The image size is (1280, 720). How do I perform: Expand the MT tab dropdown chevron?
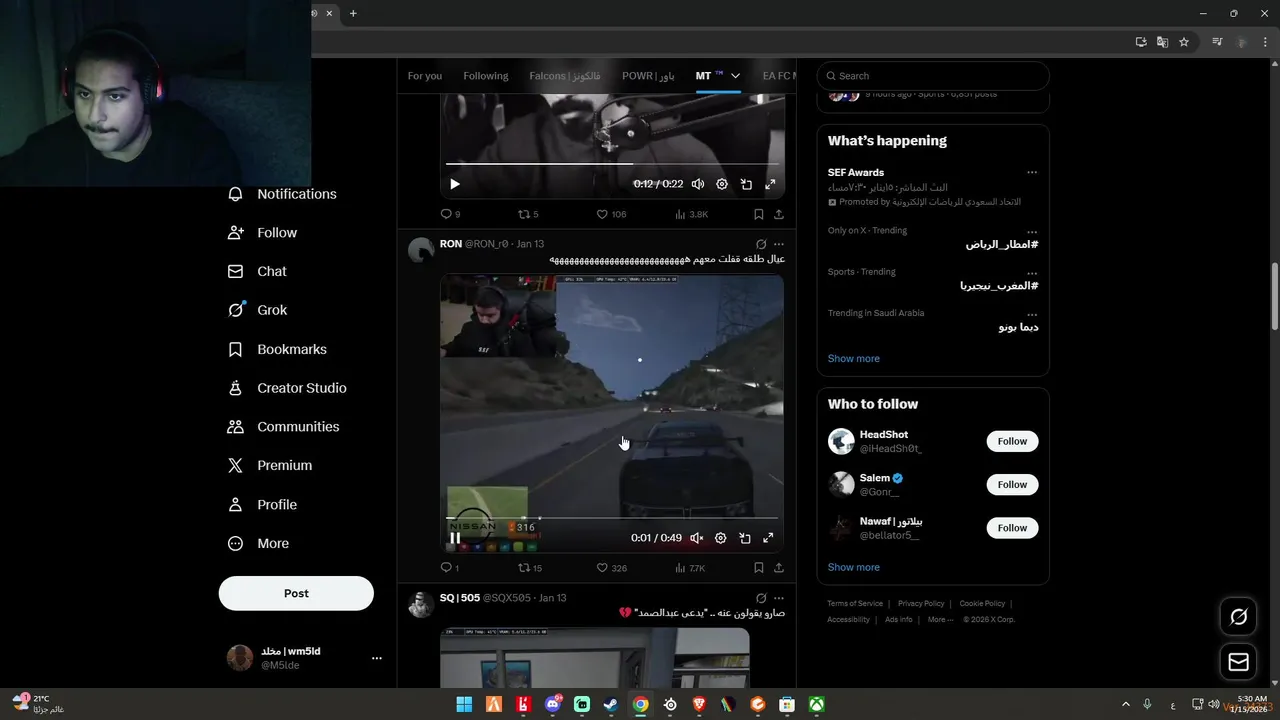tap(735, 76)
